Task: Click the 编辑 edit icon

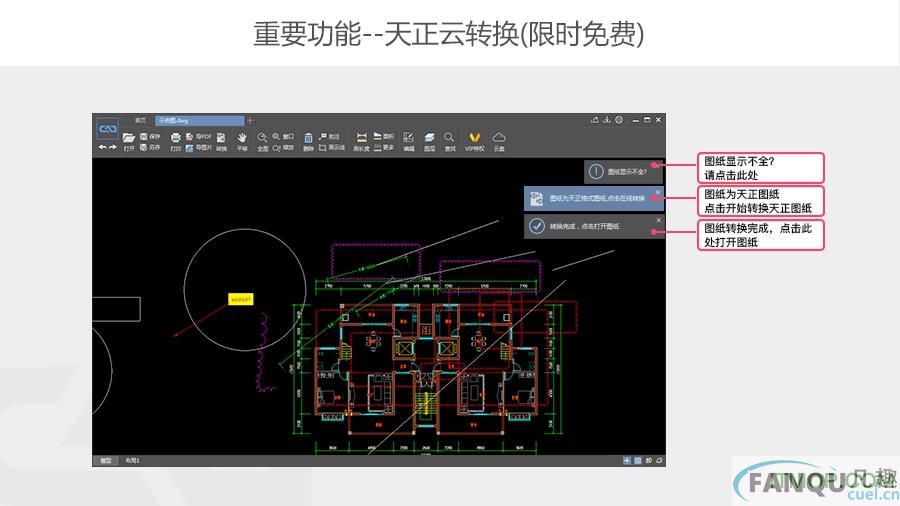Action: tap(409, 142)
